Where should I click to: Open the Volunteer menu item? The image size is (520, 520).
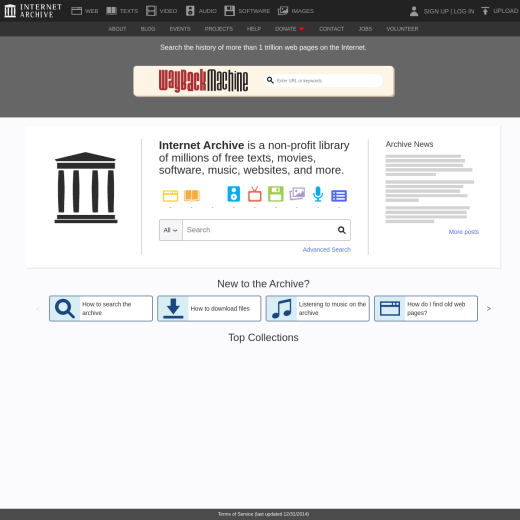(x=402, y=29)
